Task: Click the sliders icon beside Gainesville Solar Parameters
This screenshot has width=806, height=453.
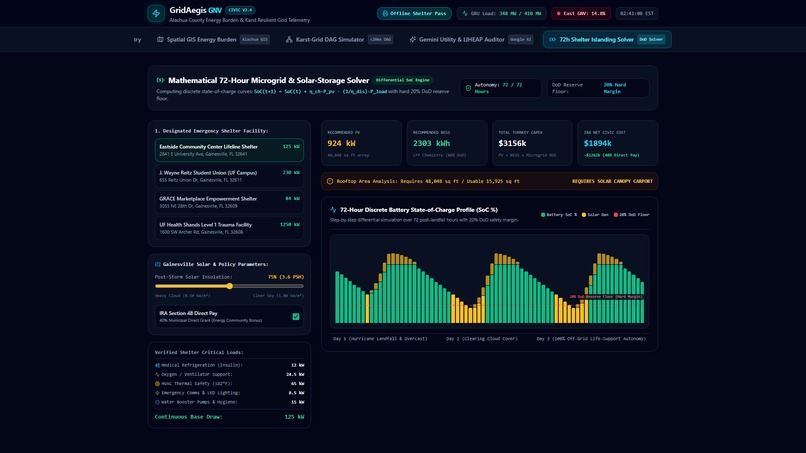Action: tap(158, 264)
